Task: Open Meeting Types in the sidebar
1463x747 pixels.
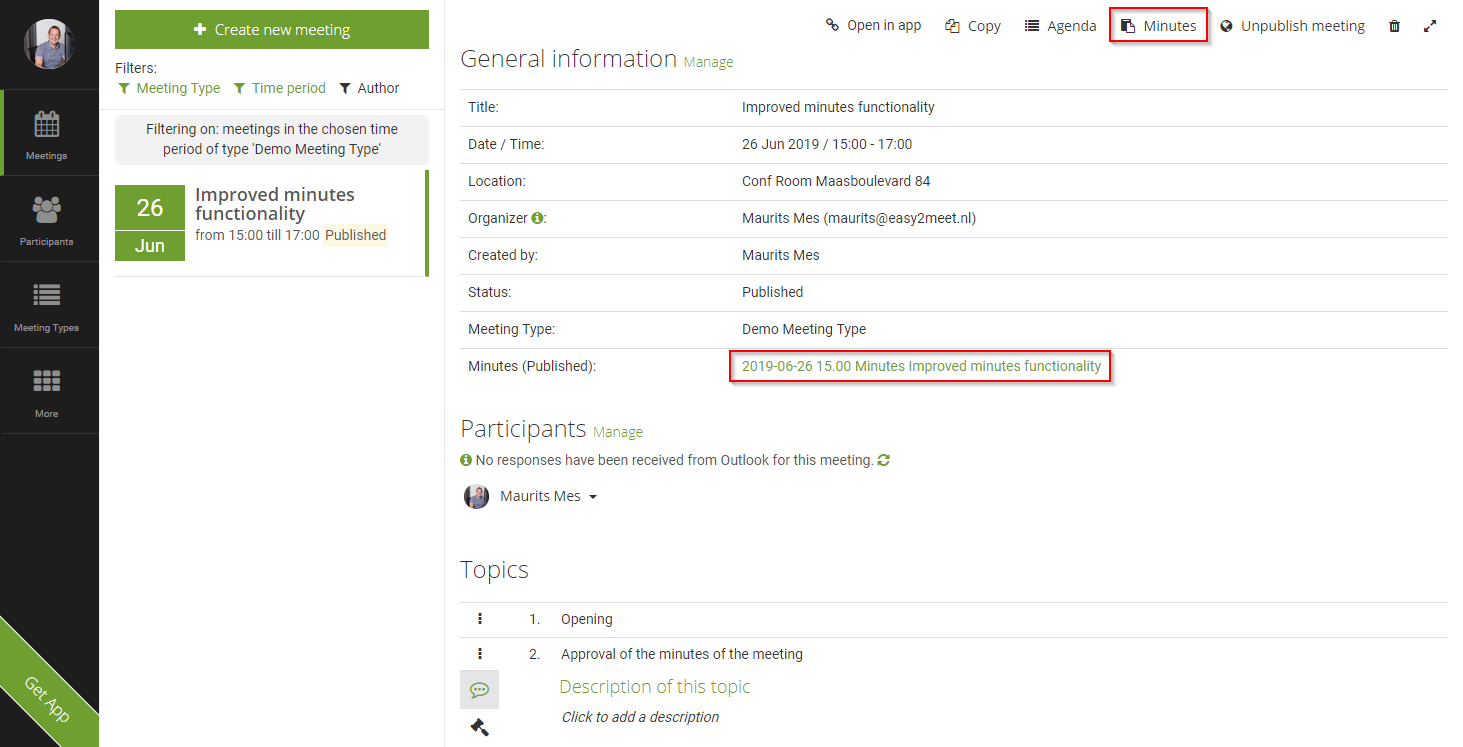Action: click(47, 306)
